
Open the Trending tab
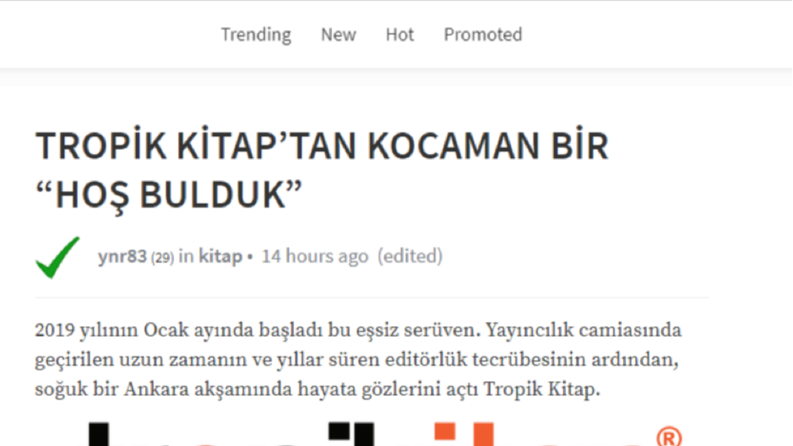click(256, 34)
